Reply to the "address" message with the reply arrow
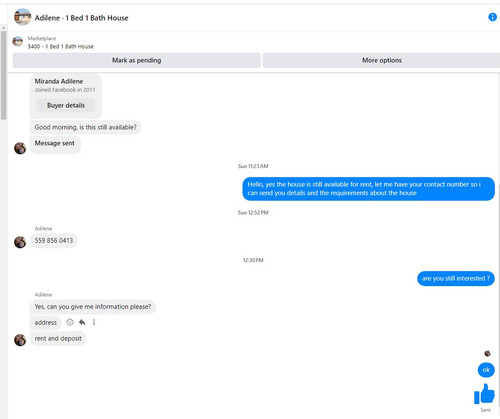 (82, 322)
